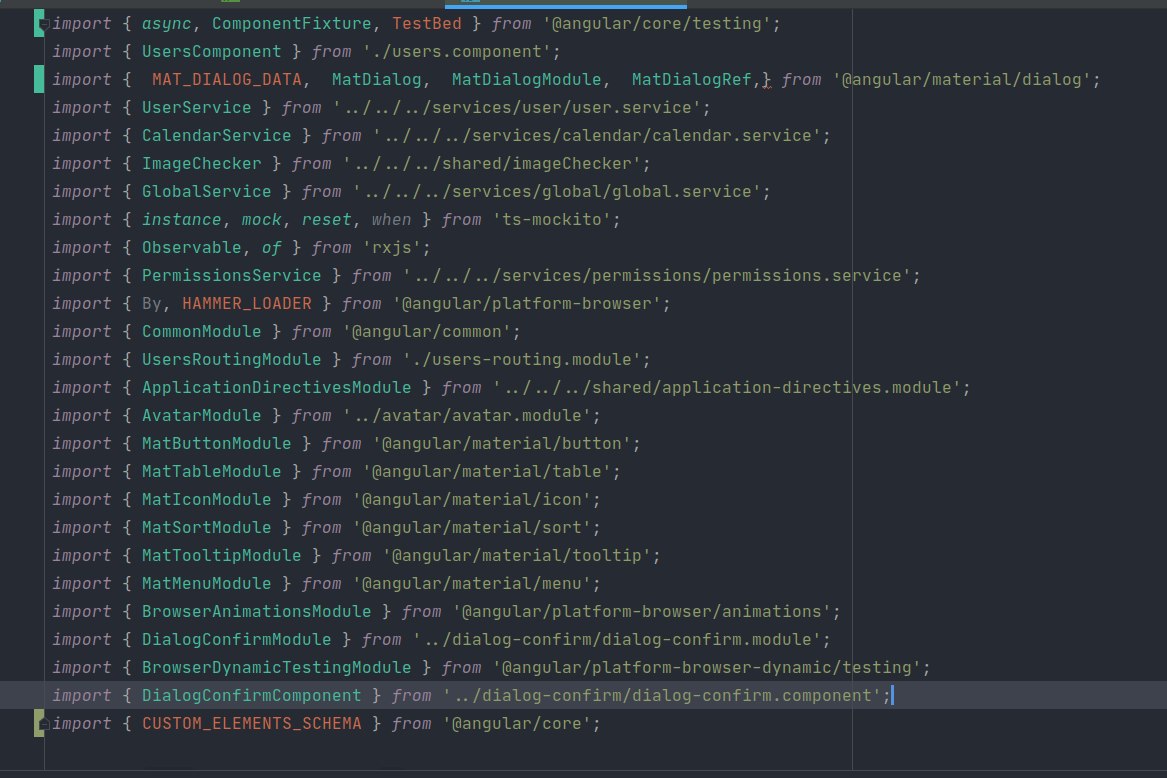Viewport: 1167px width, 778px height.
Task: Click the 'async' import name
Action: [x=167, y=24]
